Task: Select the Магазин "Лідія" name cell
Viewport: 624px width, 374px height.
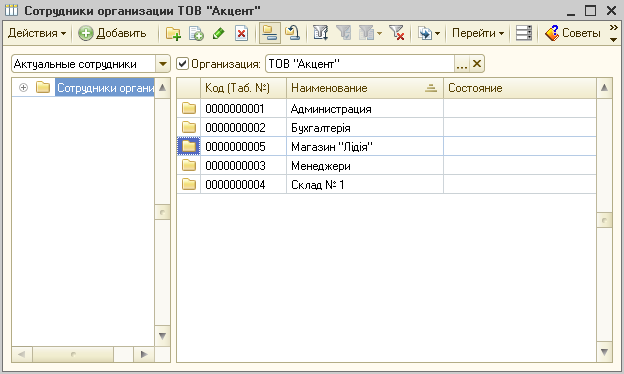Action: pos(365,147)
